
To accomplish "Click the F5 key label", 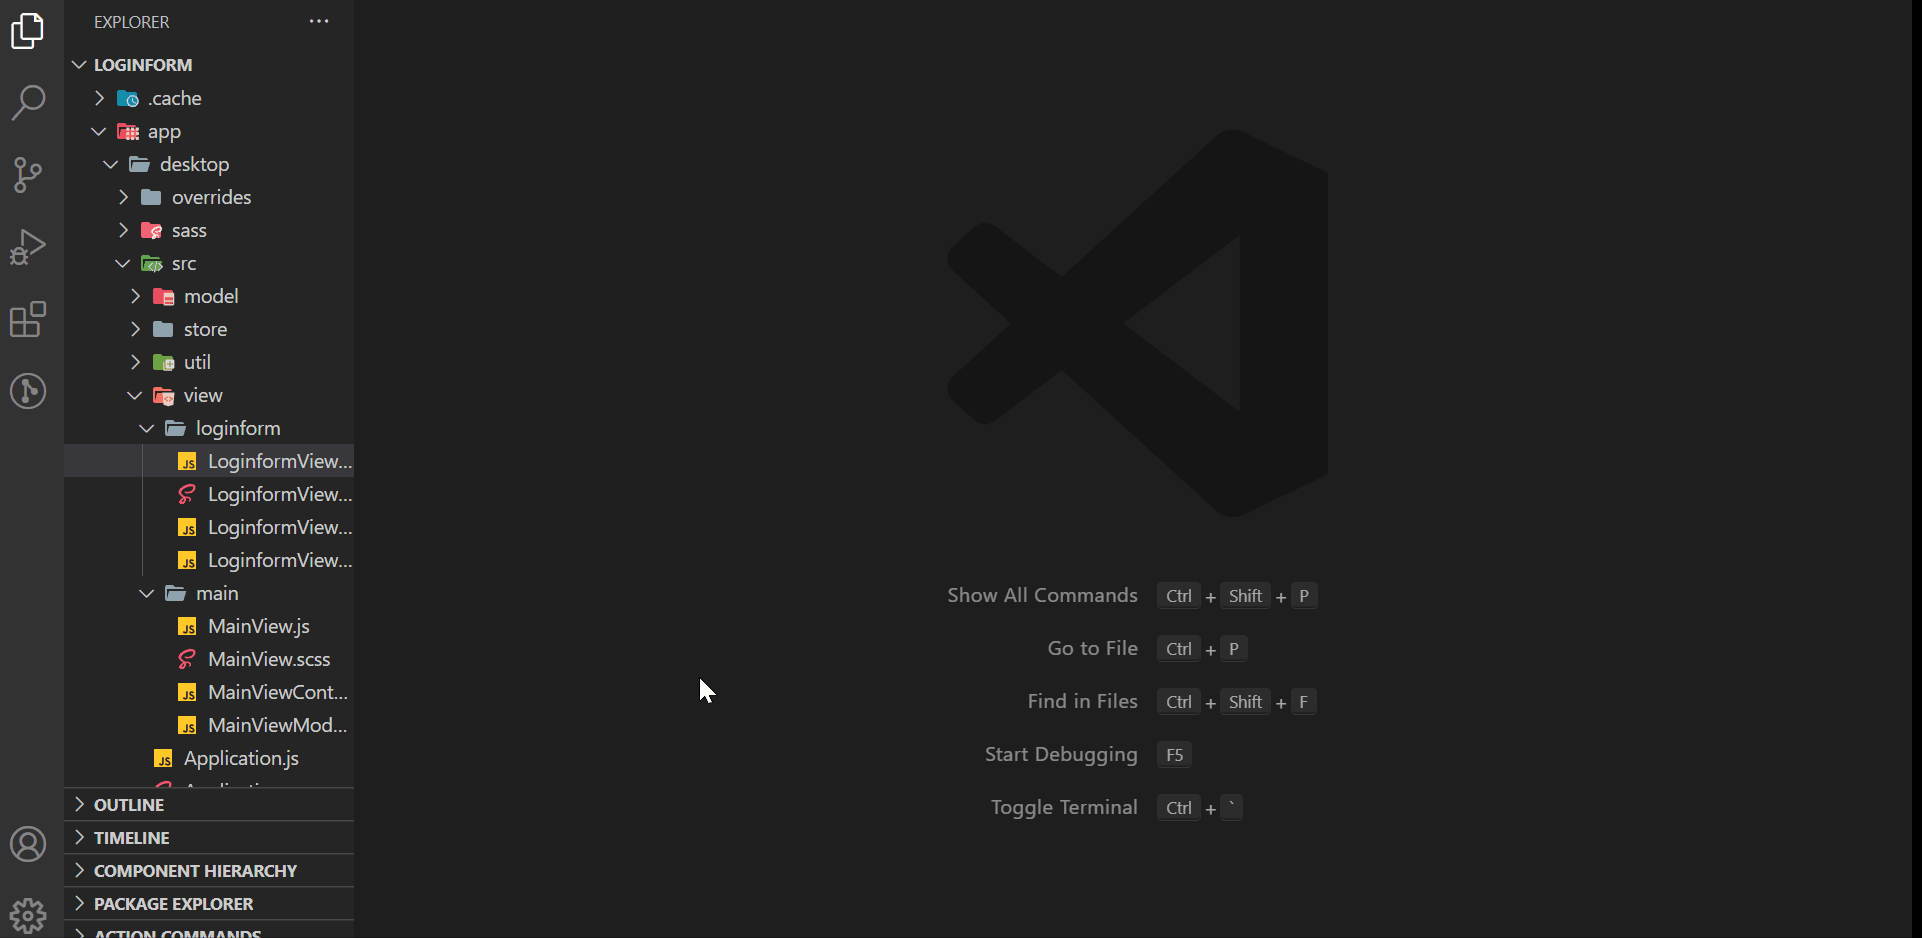I will (1175, 755).
